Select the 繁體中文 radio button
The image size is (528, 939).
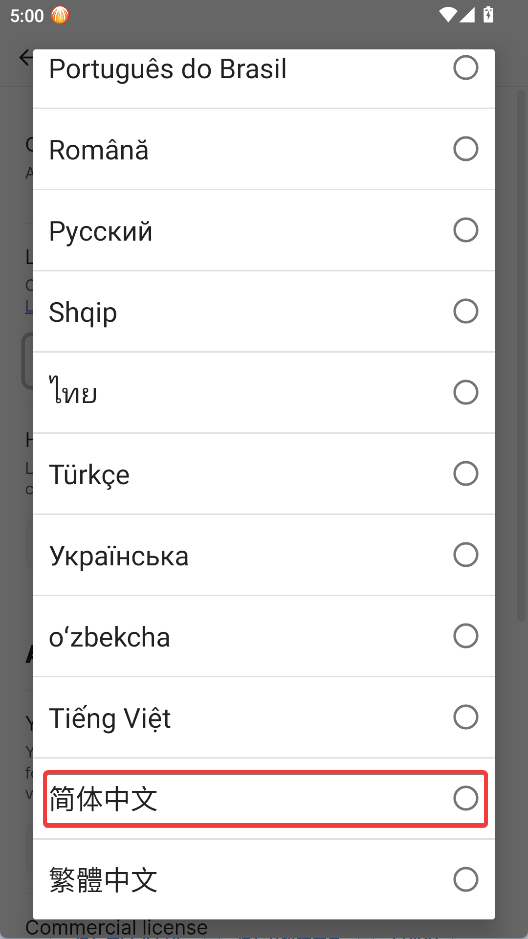465,880
